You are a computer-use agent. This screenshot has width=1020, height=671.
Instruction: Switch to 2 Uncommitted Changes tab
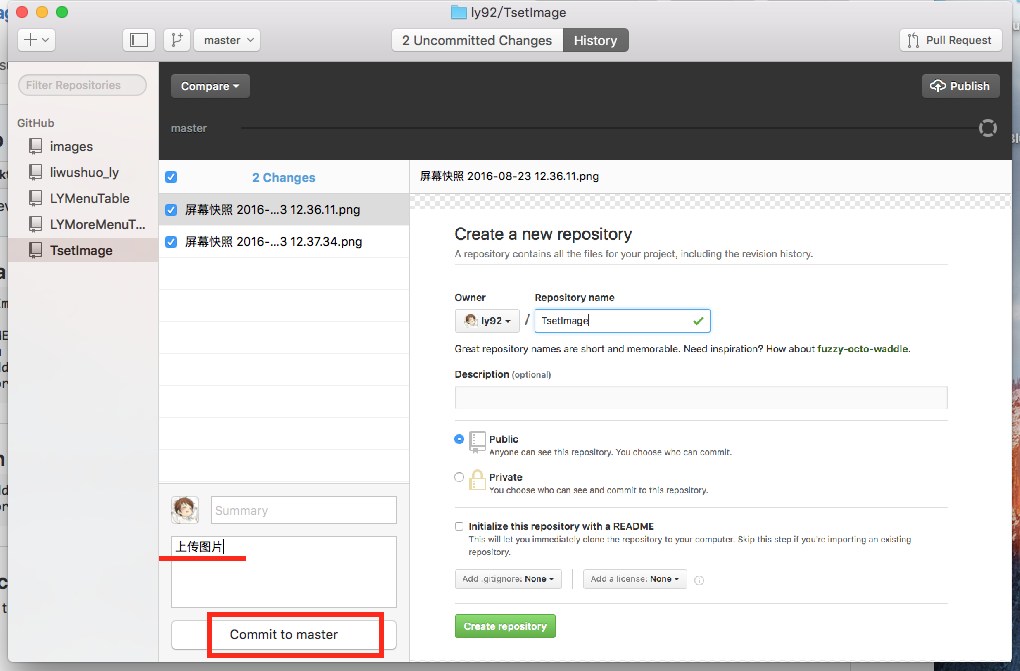click(x=477, y=40)
